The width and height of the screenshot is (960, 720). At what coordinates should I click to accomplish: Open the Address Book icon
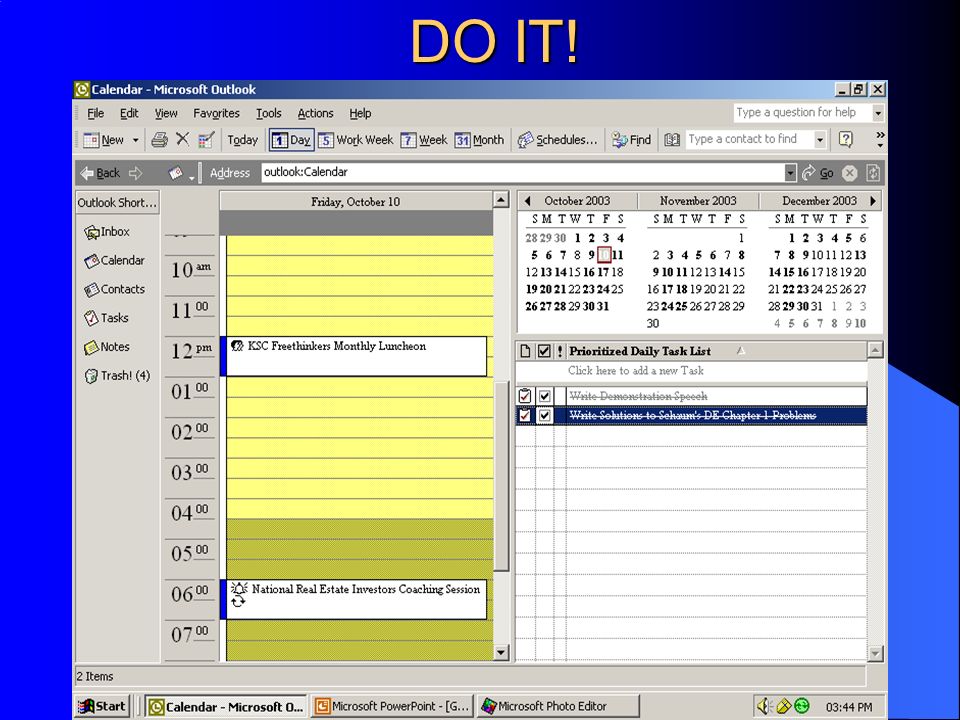[x=672, y=140]
